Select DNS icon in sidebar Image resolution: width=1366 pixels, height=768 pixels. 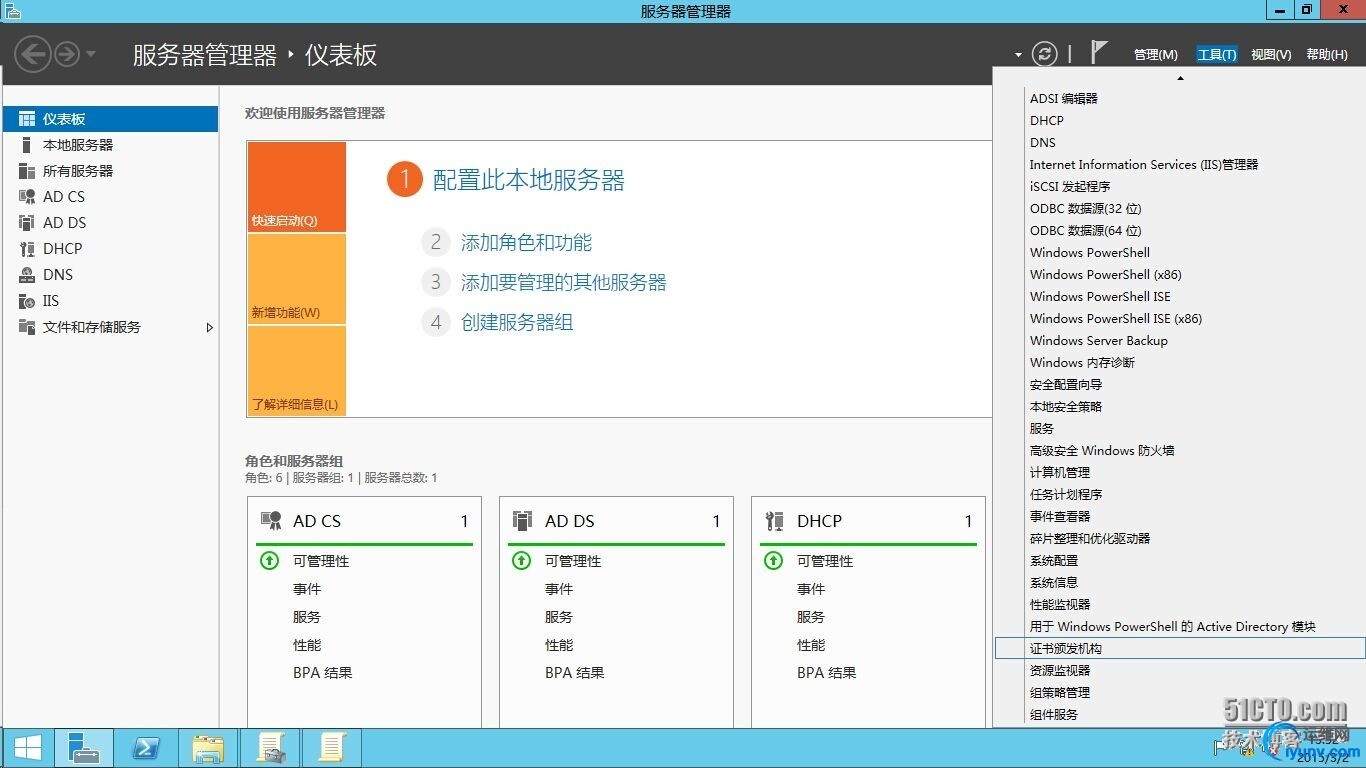[x=27, y=275]
